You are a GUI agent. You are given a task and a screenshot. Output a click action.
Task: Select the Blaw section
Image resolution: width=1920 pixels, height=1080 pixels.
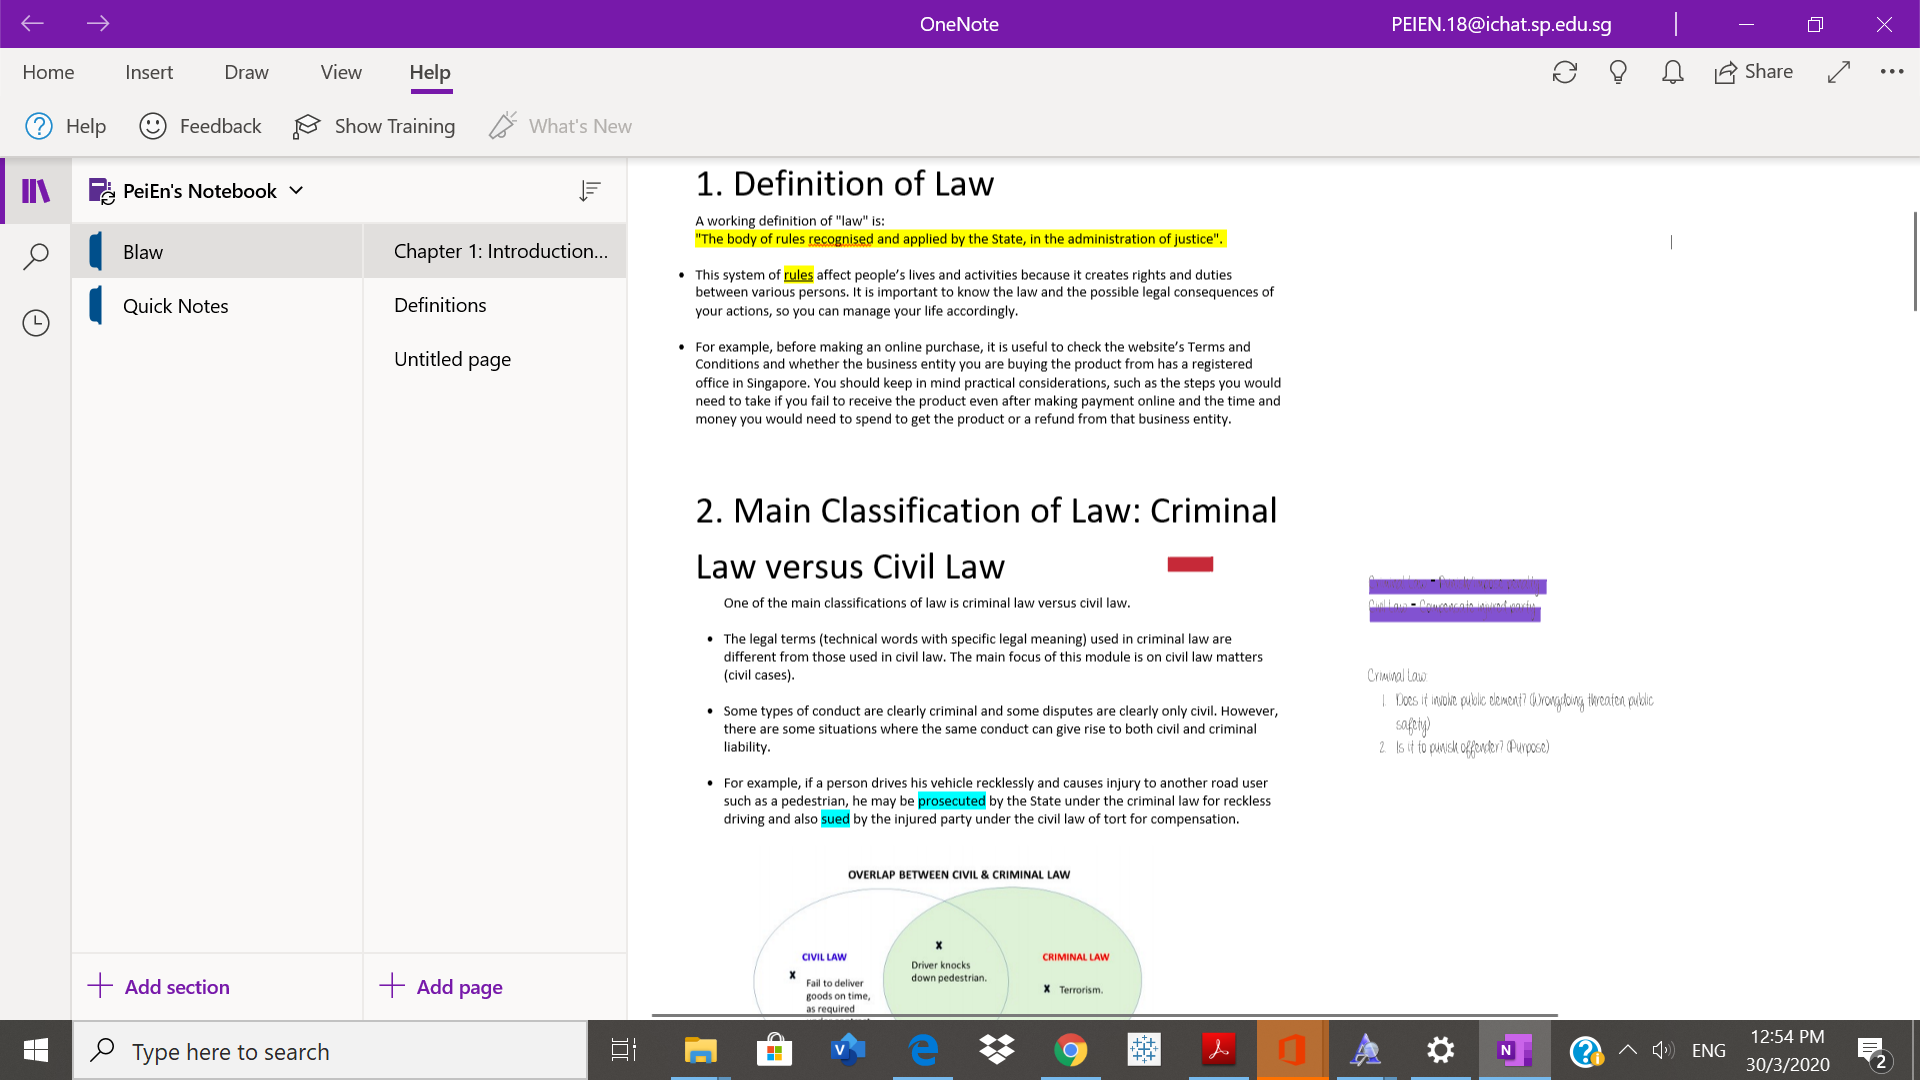[x=217, y=251]
